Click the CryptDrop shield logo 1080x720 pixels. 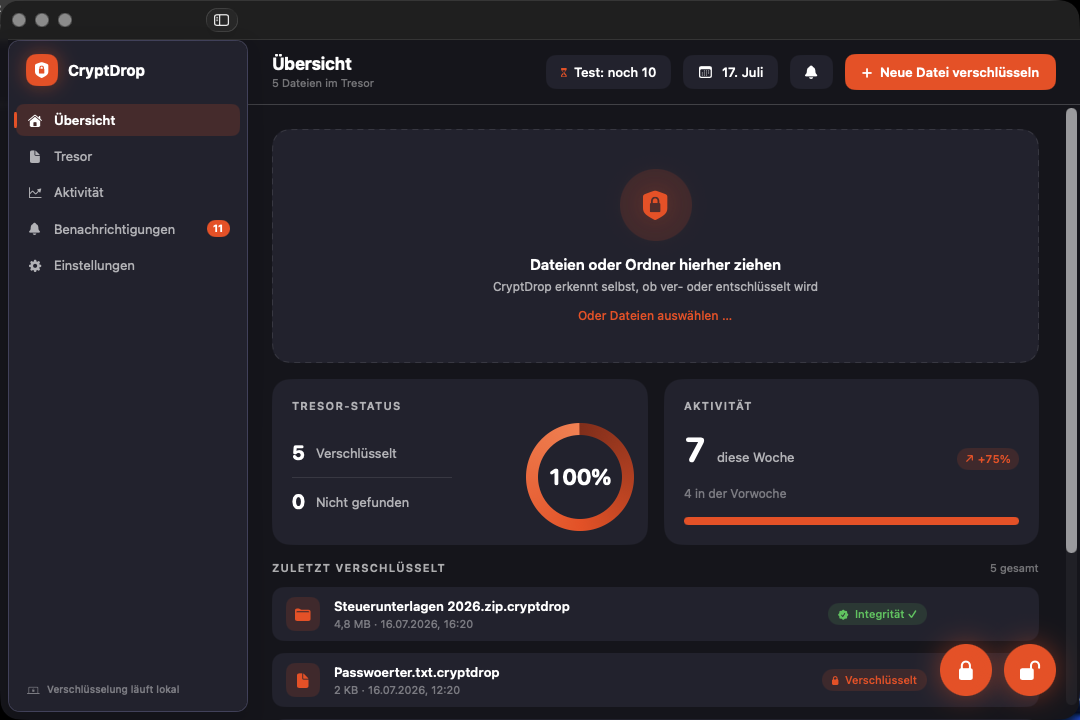point(42,70)
